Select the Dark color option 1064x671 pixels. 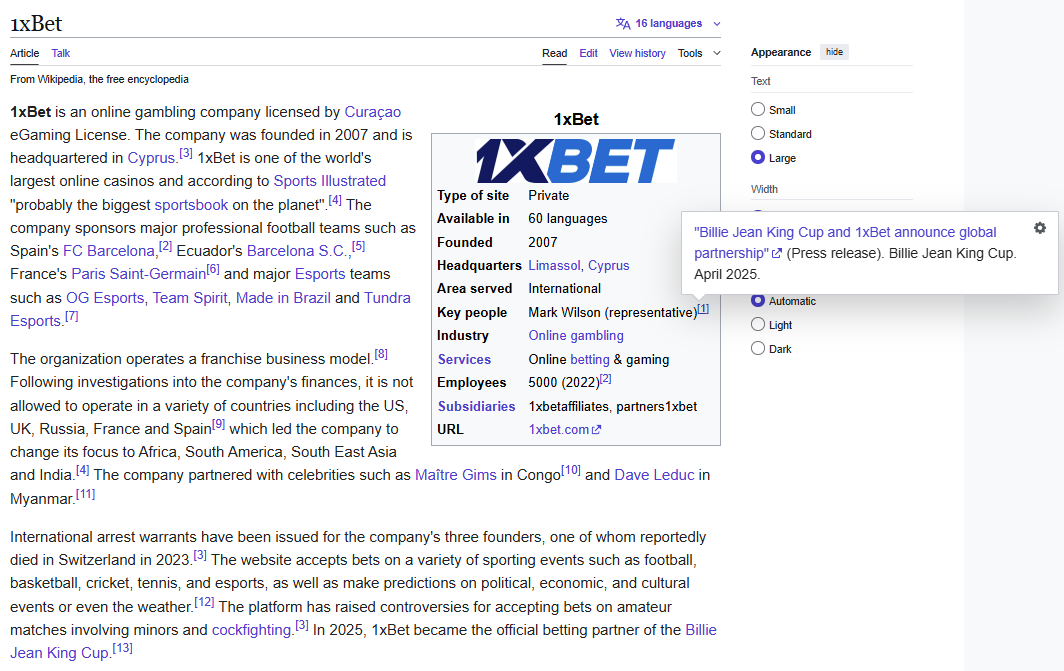coord(758,348)
